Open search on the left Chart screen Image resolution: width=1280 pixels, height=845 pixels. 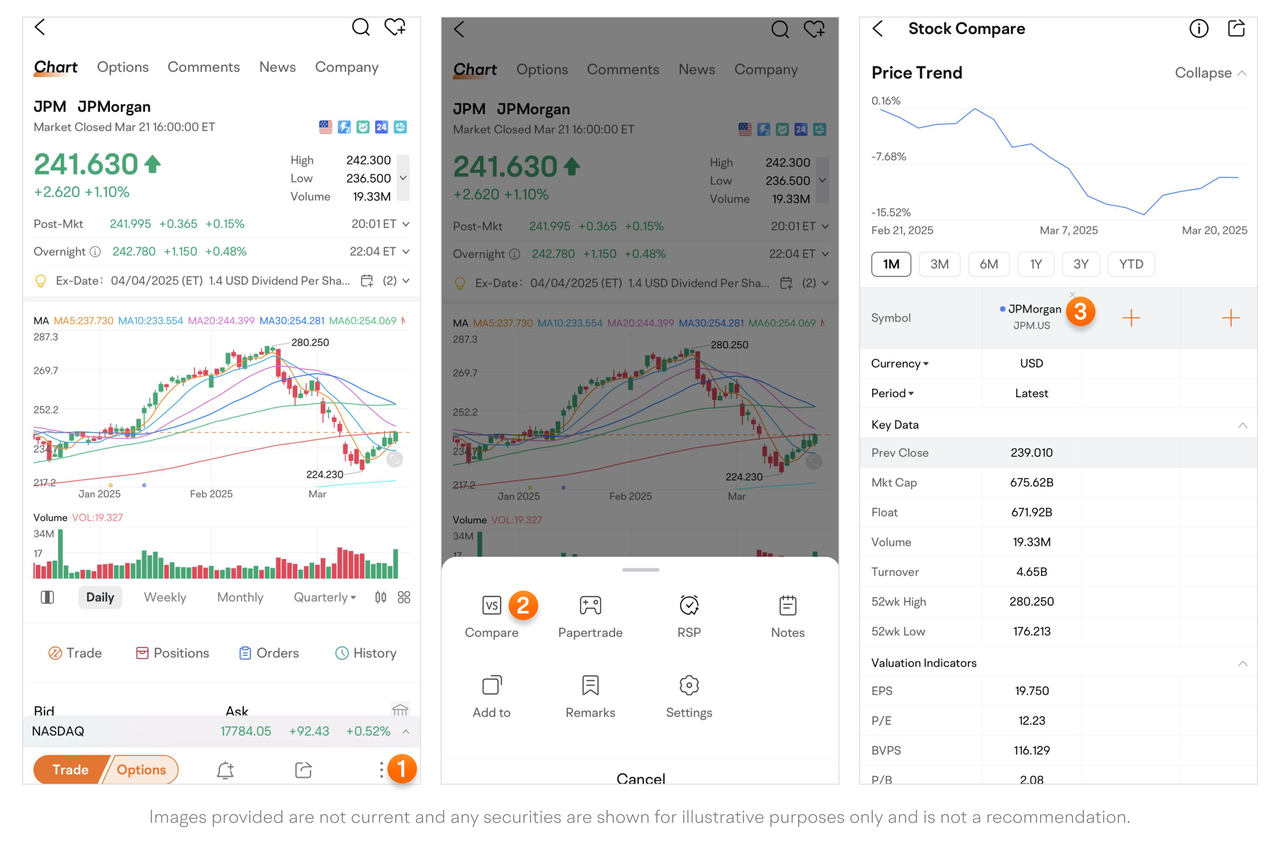(361, 27)
